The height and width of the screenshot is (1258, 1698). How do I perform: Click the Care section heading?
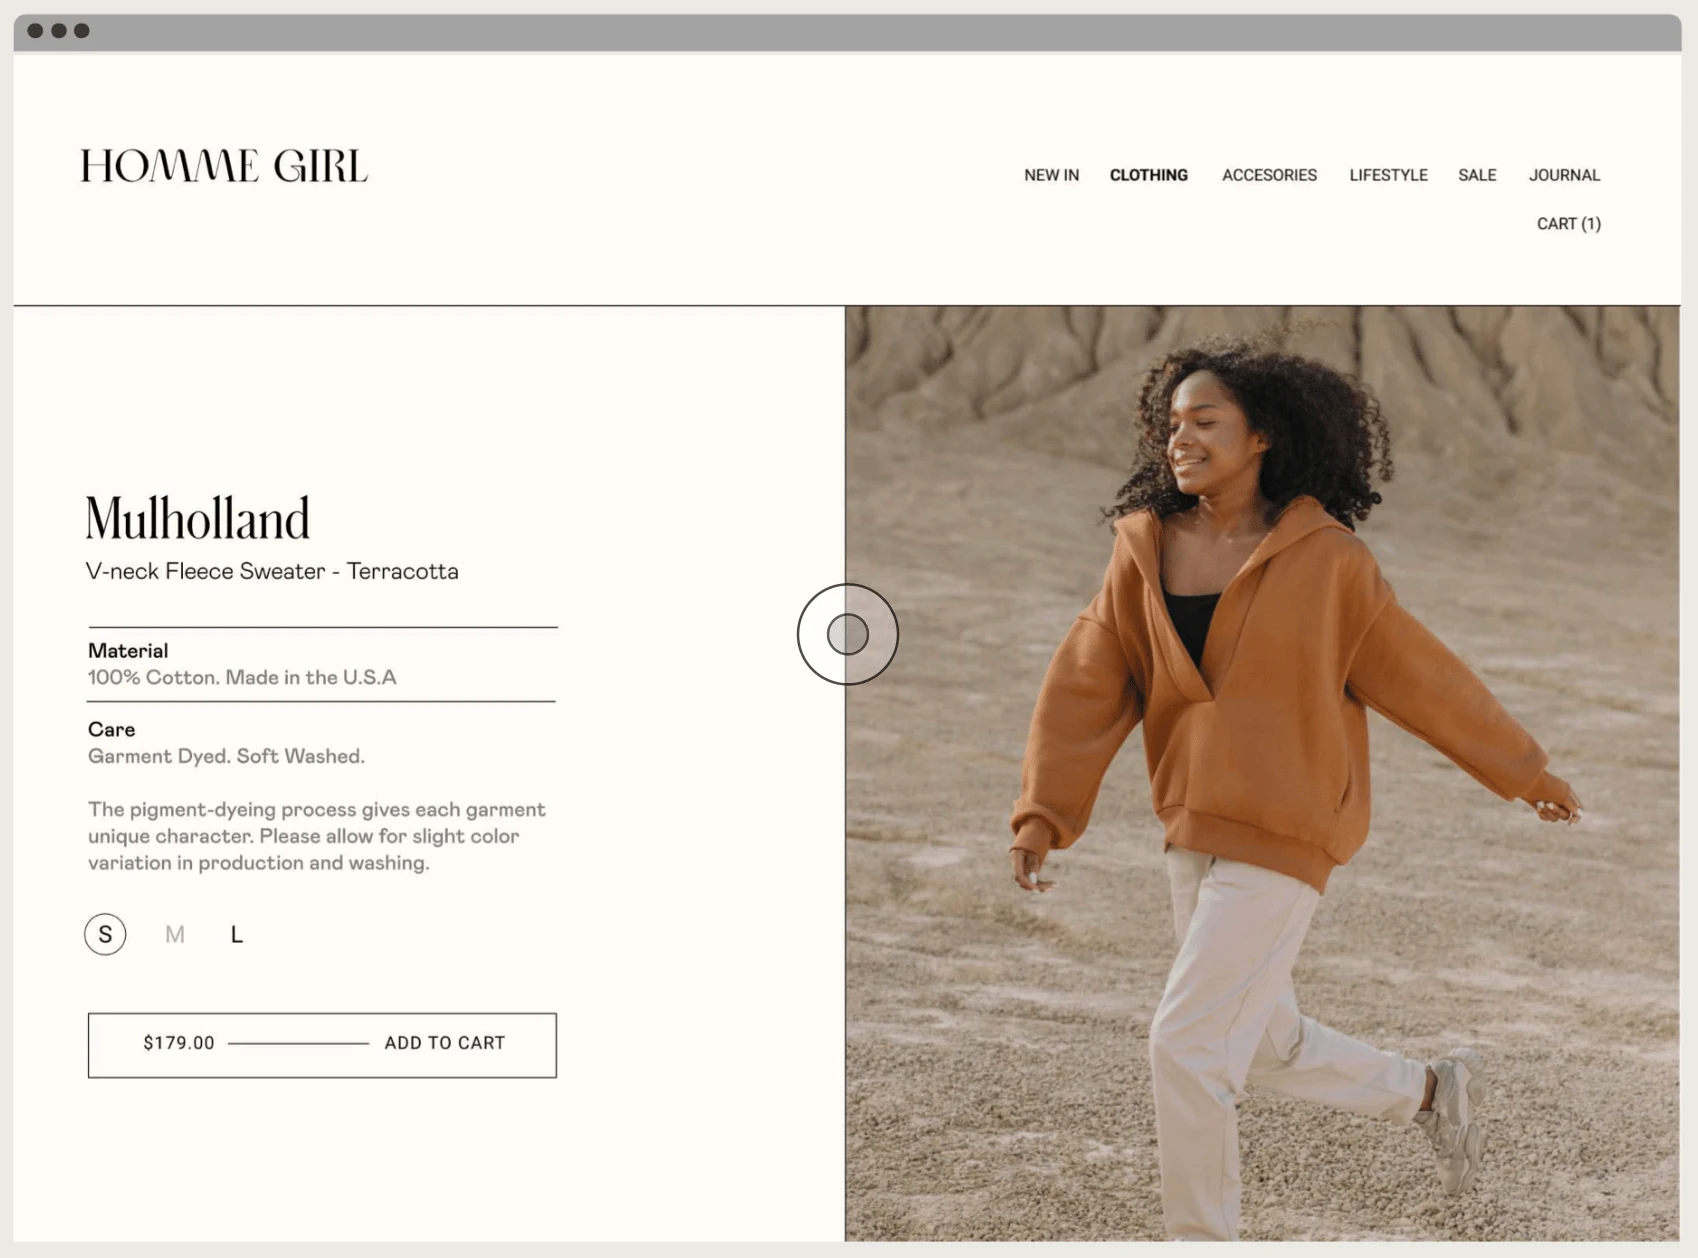[111, 729]
